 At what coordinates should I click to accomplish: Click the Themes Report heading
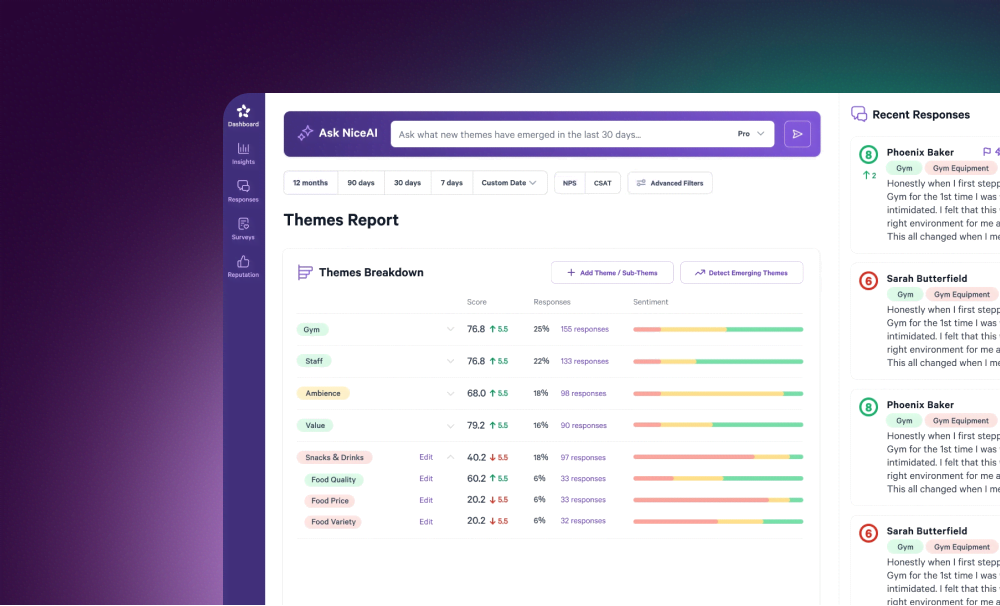pos(341,220)
